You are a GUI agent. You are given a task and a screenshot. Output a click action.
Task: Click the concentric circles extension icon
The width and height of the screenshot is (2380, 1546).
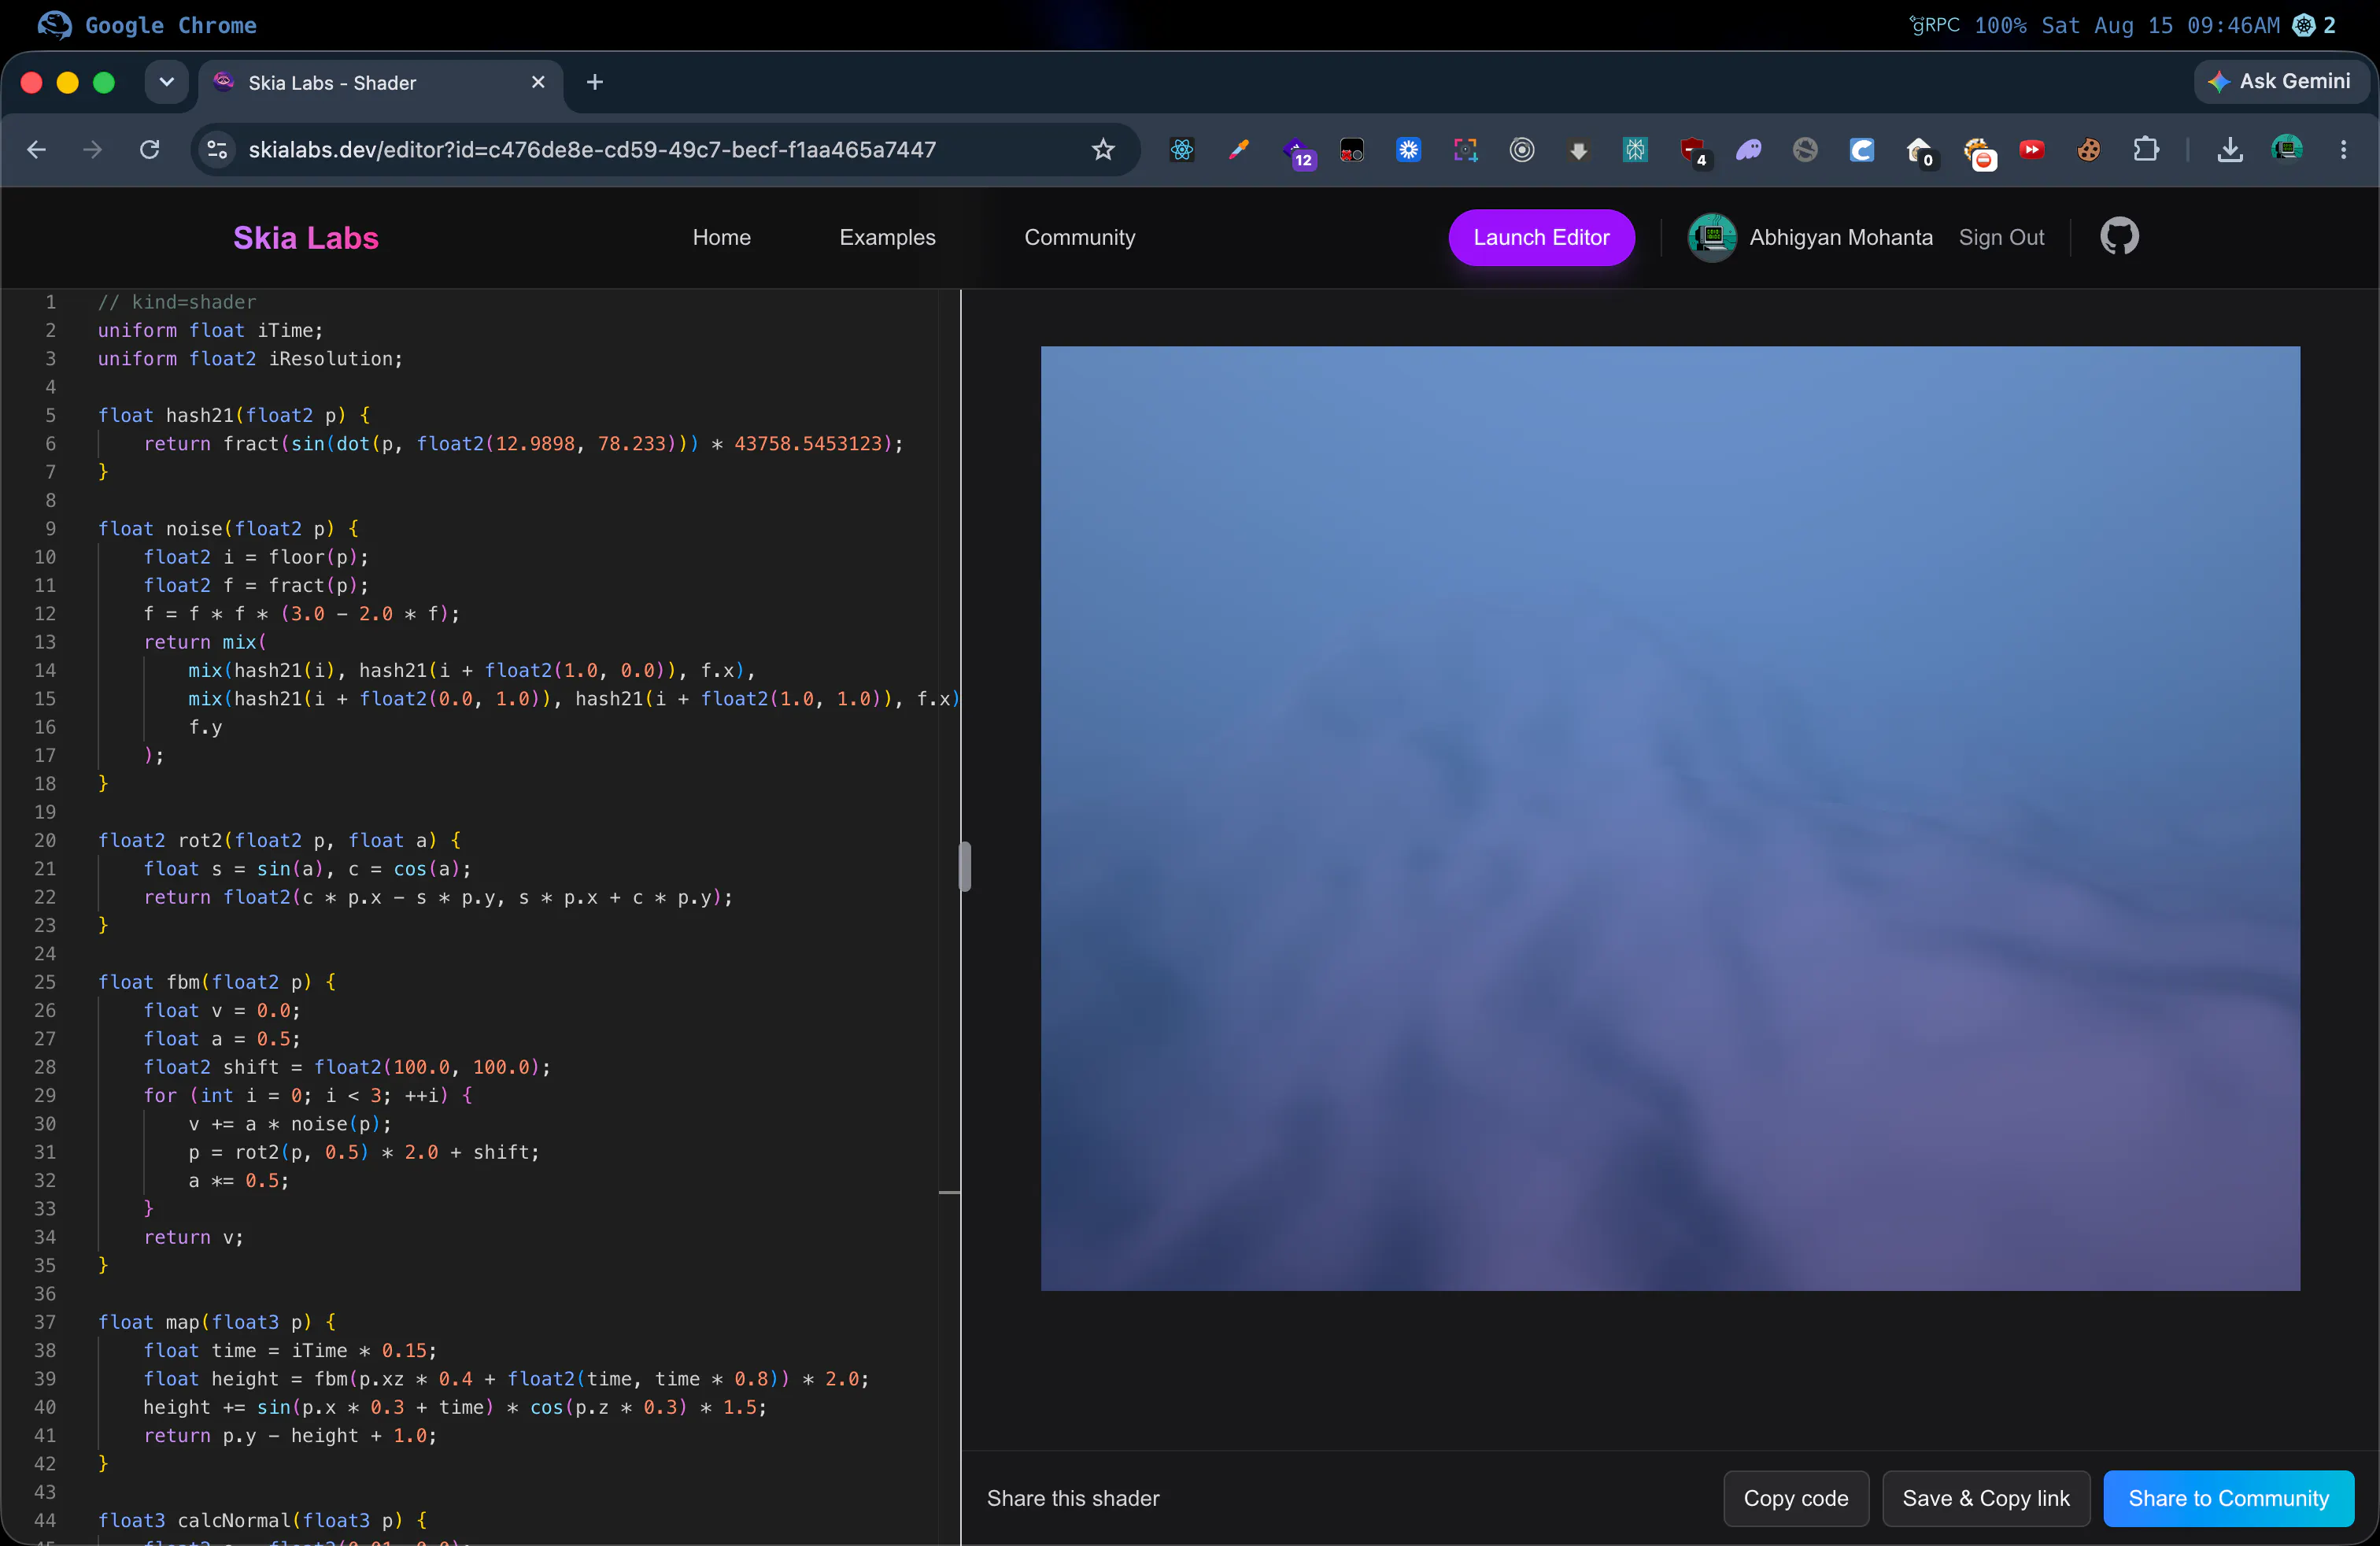click(x=1521, y=150)
